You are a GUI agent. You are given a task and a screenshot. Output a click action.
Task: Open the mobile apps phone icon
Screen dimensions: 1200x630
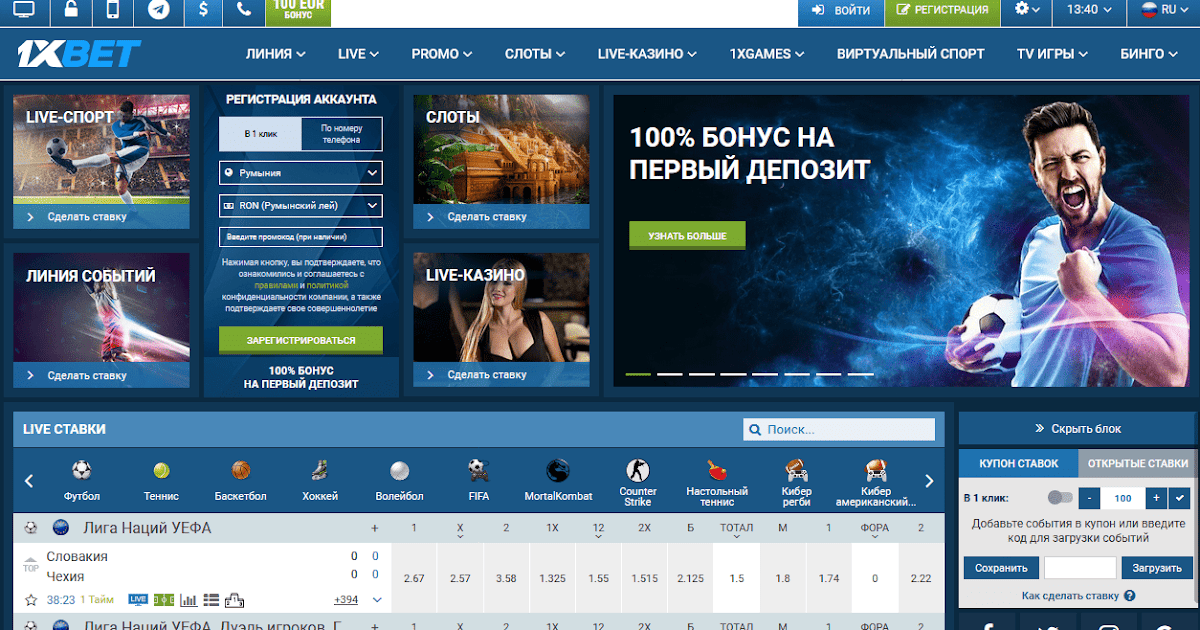pyautogui.click(x=113, y=11)
